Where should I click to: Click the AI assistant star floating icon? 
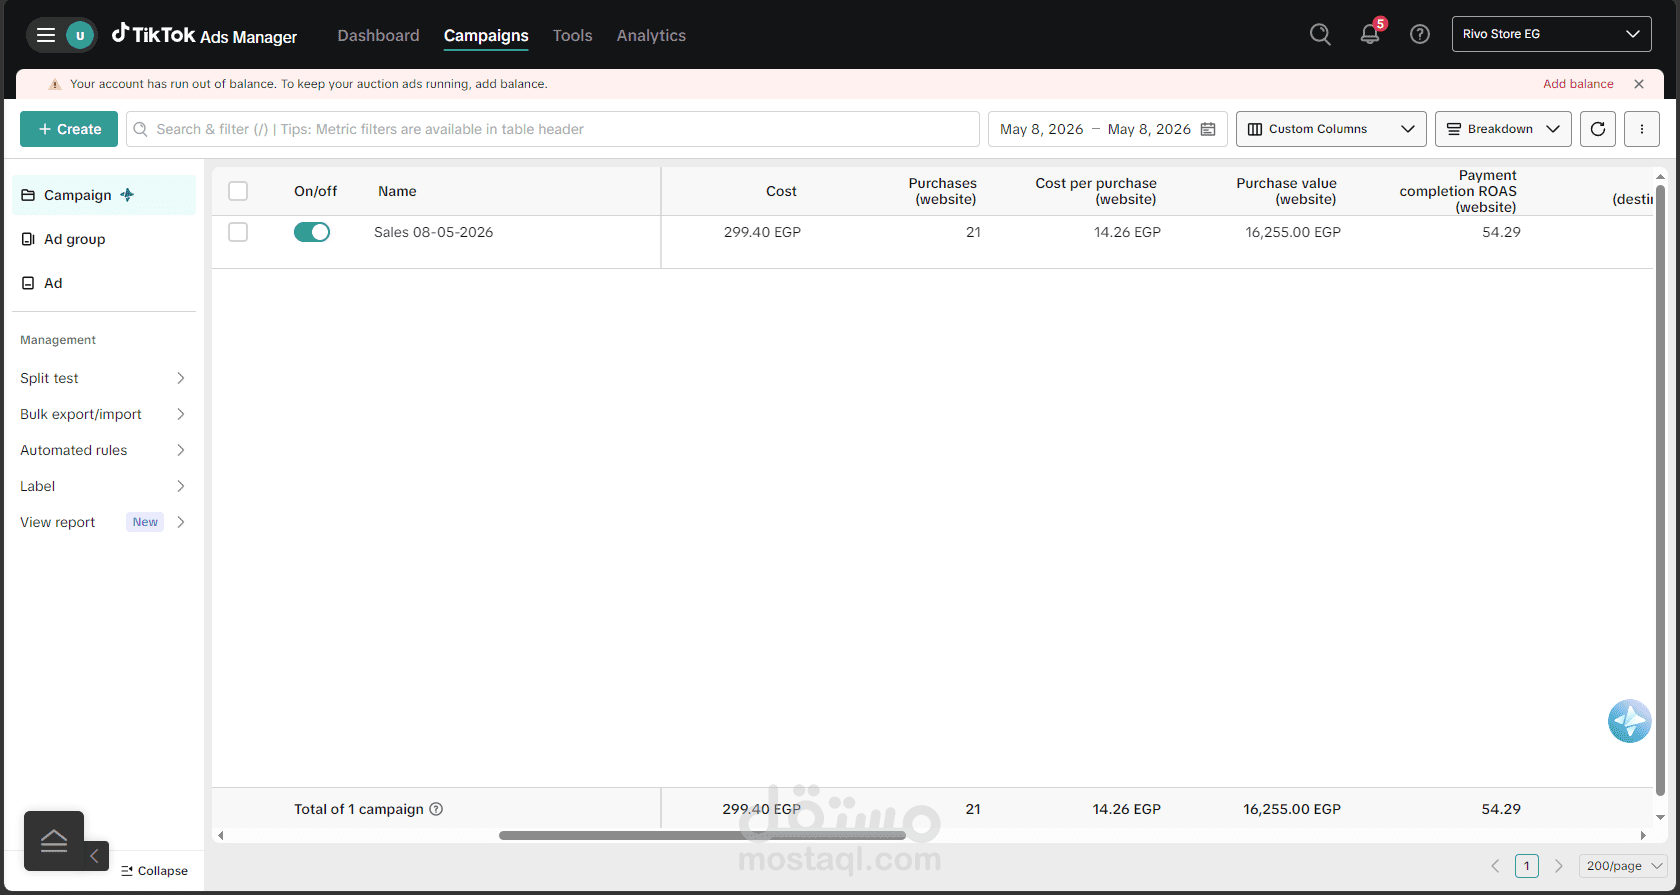pyautogui.click(x=1629, y=721)
